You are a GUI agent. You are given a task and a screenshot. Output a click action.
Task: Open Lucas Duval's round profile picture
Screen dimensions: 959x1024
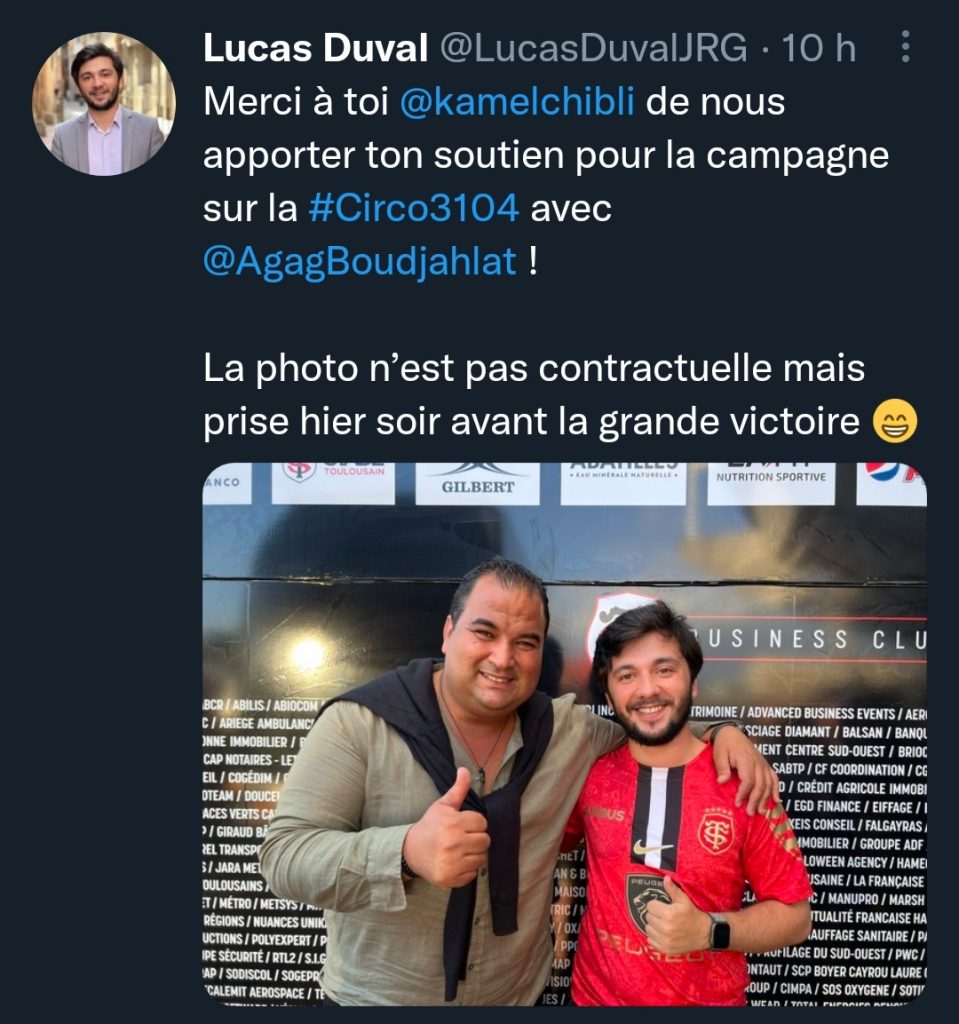(104, 104)
